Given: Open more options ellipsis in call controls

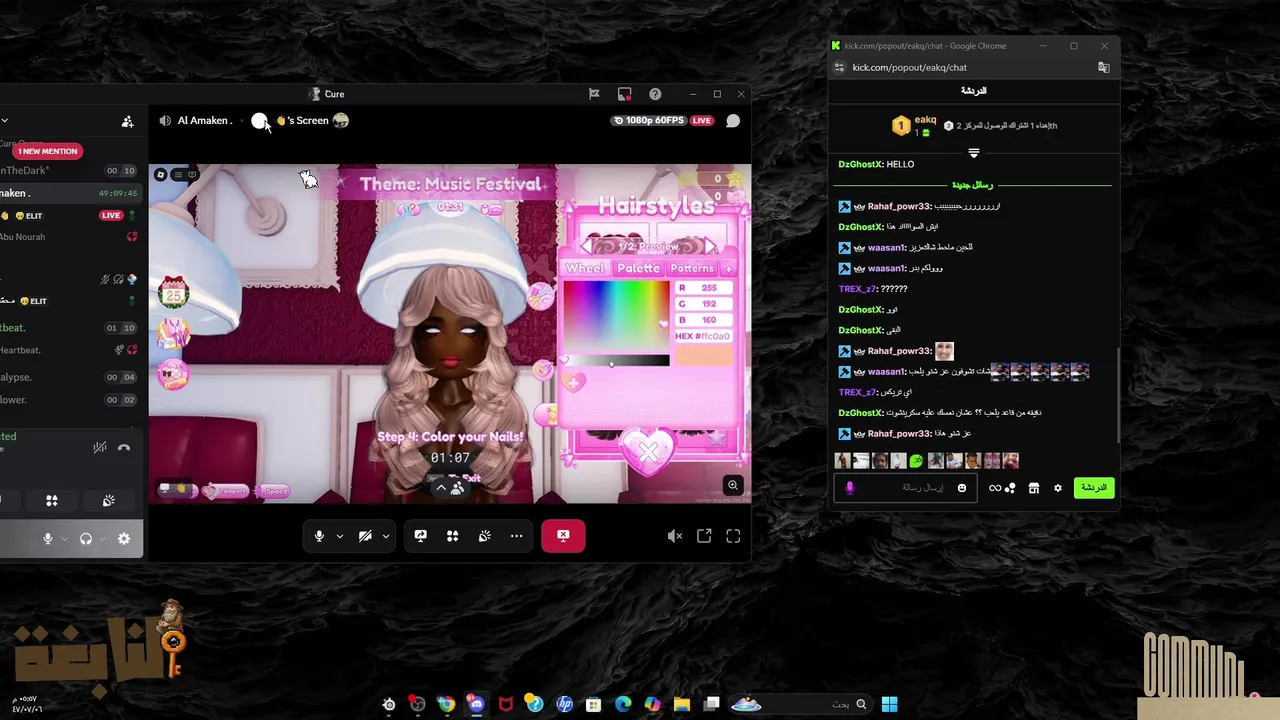Looking at the screenshot, I should [517, 536].
